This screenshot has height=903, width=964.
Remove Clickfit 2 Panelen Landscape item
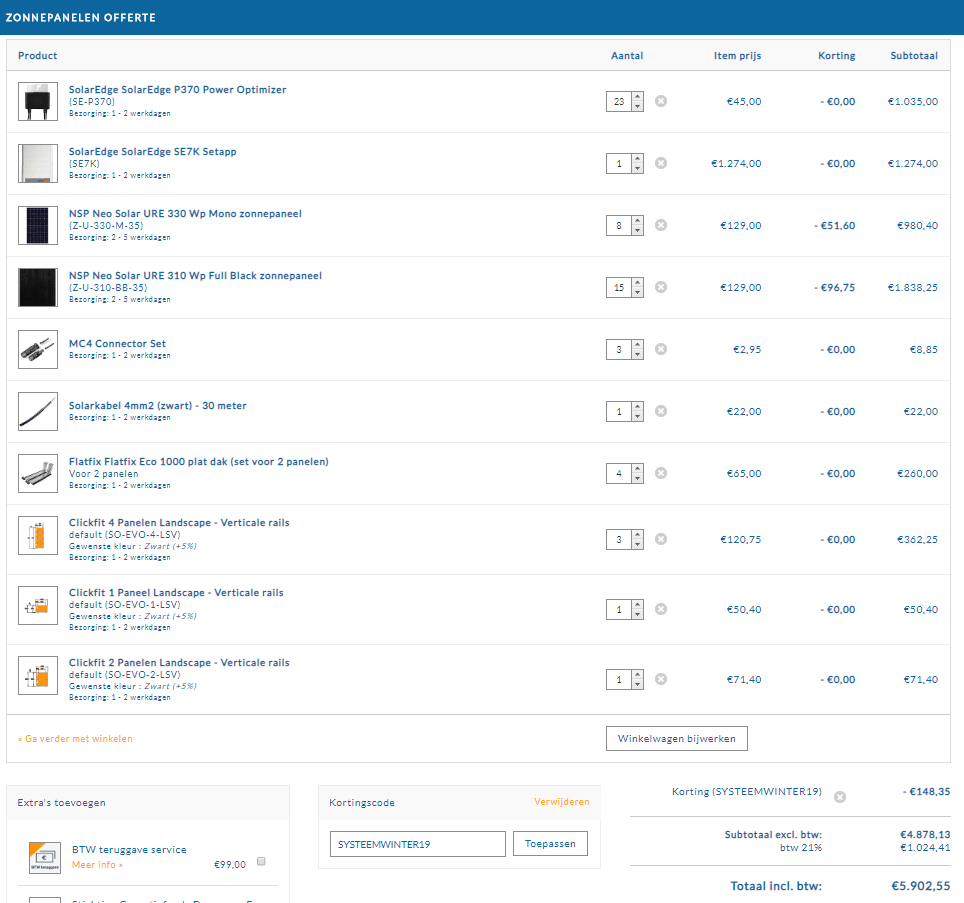click(x=661, y=679)
